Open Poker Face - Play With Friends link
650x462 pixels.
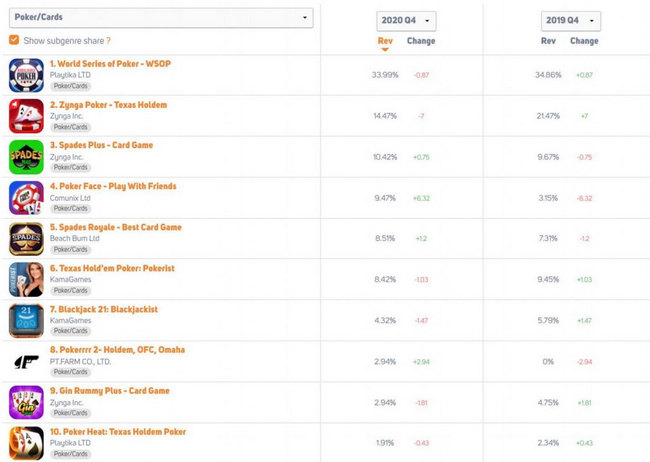(x=113, y=186)
